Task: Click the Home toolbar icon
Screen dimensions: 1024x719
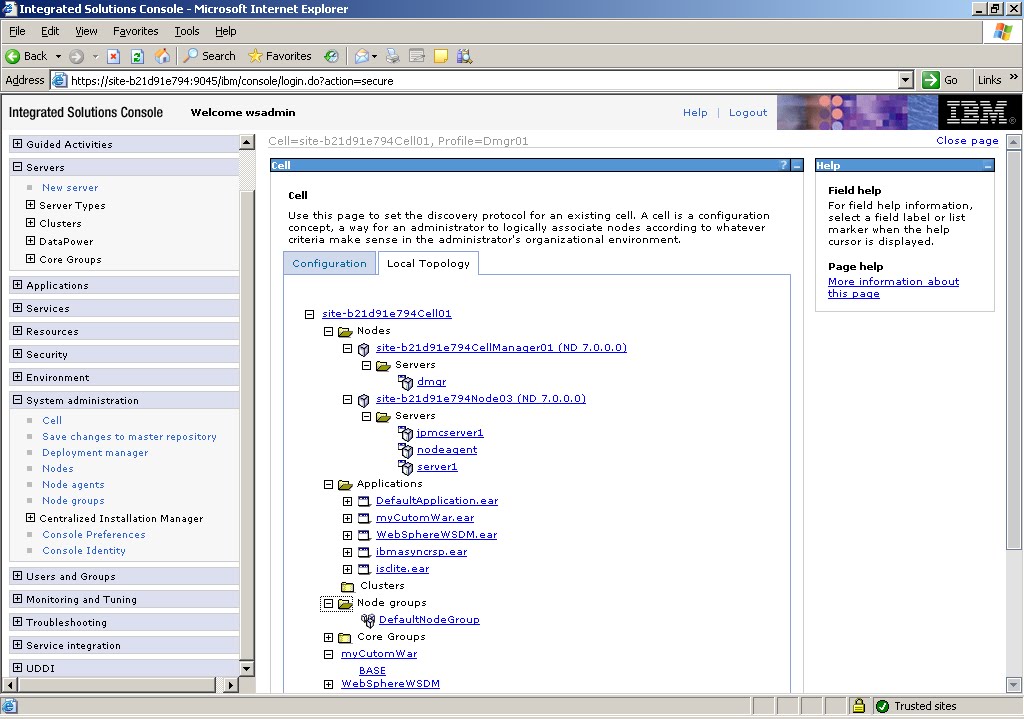Action: click(x=162, y=56)
